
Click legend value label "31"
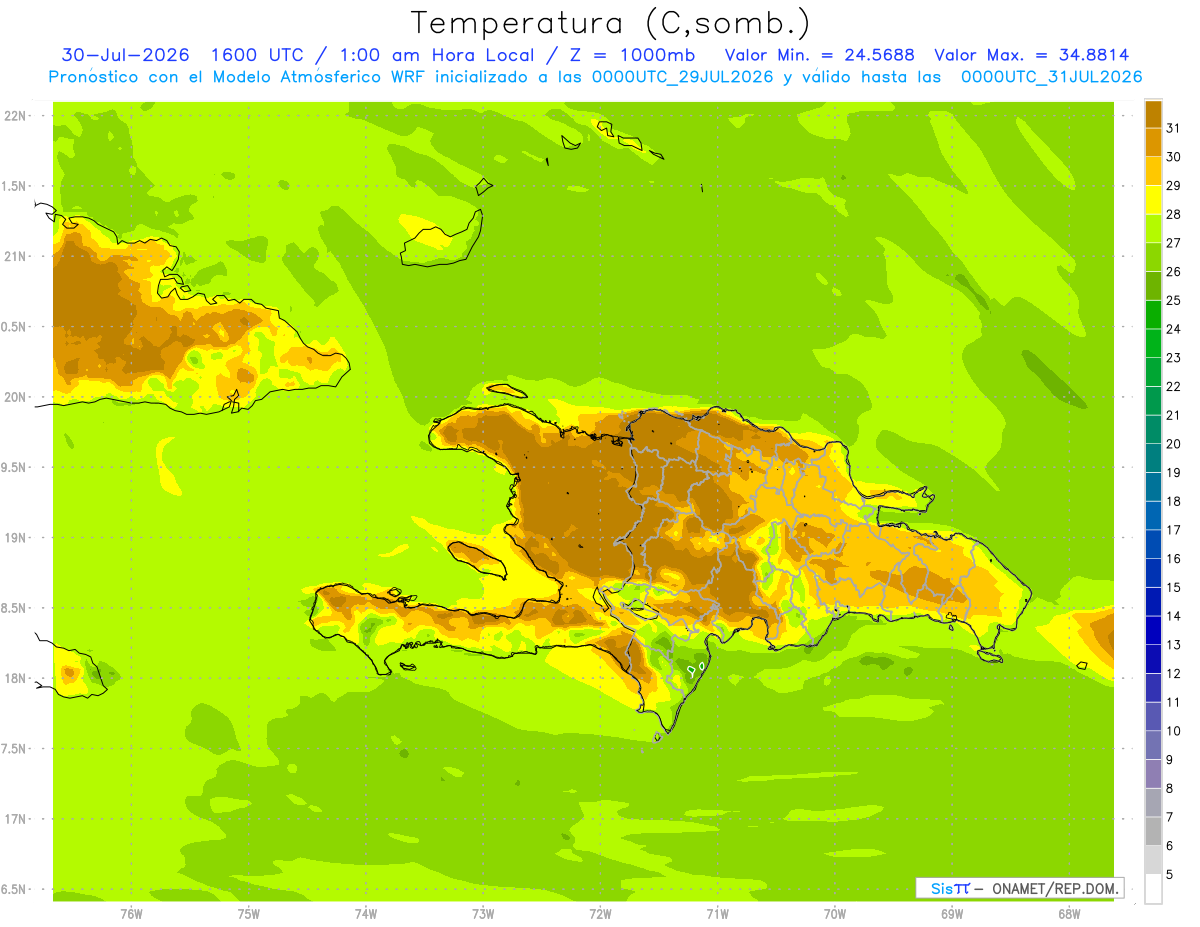(1173, 128)
